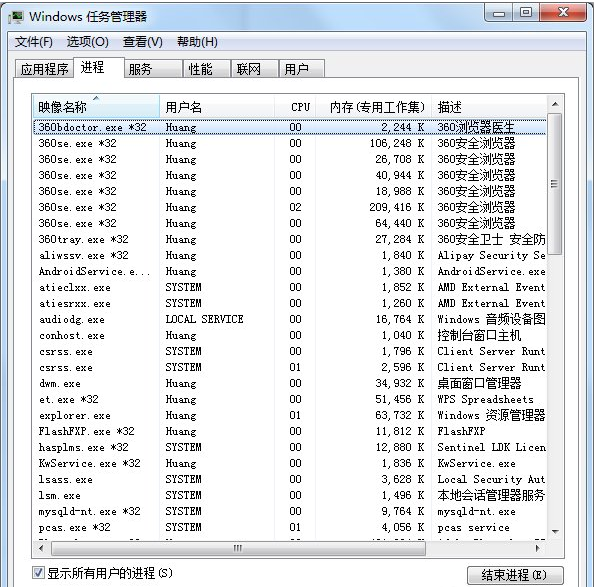Select the mysqld-nt.exe *32 process
Screen dimensions: 595x587
coord(290,511)
